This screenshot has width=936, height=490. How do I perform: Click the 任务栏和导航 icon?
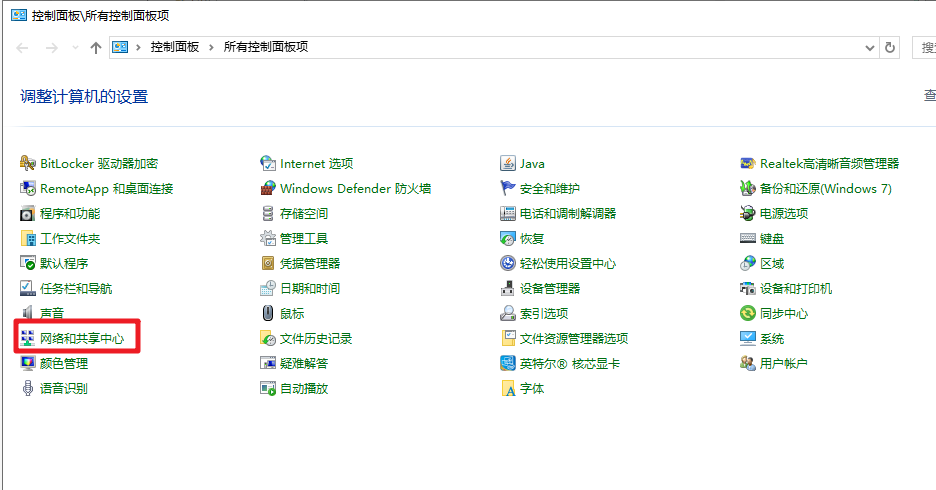tap(27, 288)
